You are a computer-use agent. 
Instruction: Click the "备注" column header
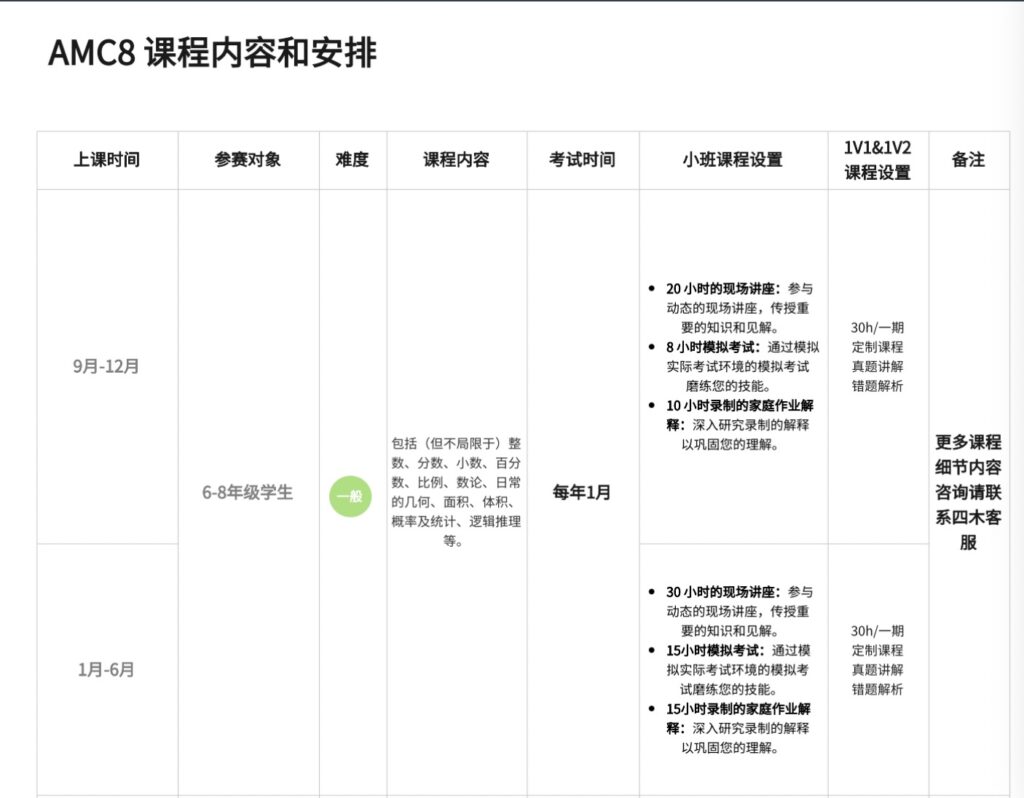point(968,160)
